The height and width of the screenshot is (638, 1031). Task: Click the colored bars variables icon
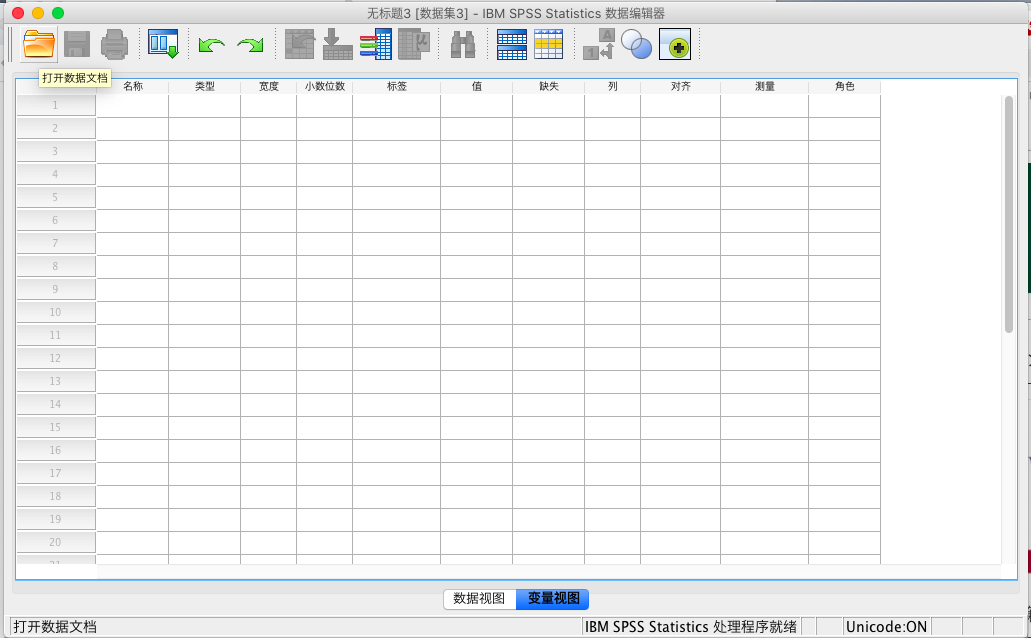pyautogui.click(x=375, y=45)
